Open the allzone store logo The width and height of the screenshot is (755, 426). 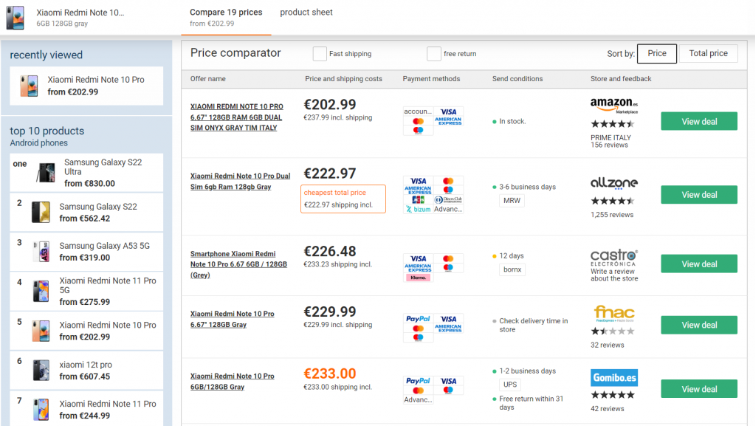(614, 182)
